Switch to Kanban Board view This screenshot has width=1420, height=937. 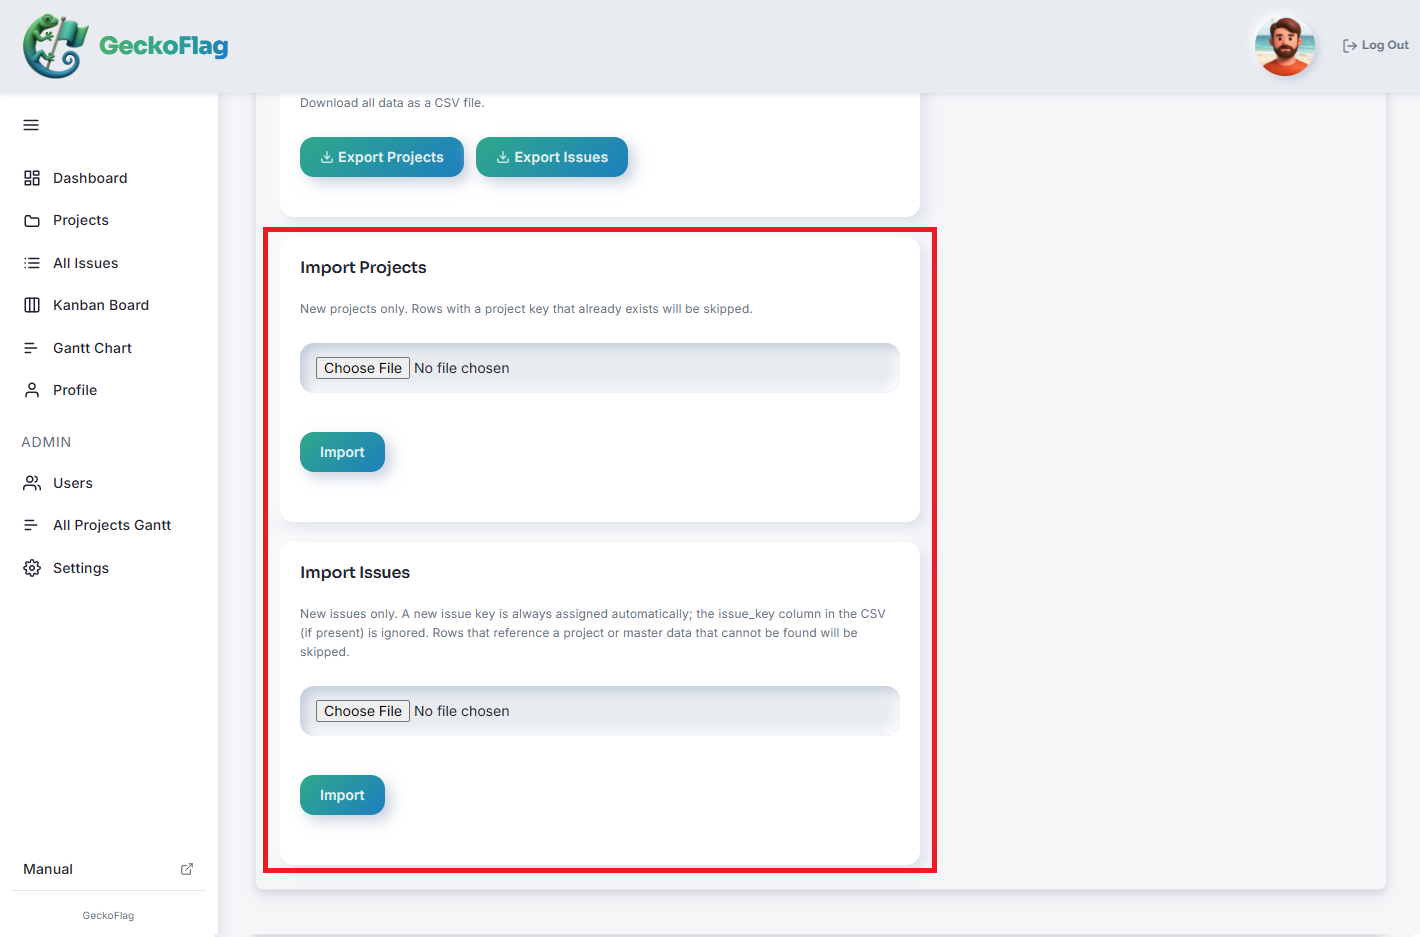101,305
